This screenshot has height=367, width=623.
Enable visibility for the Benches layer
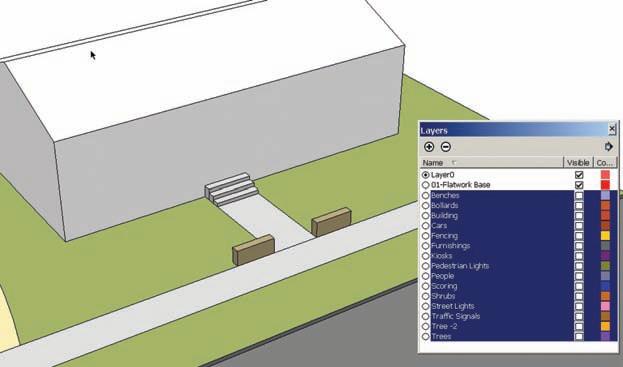coord(579,195)
